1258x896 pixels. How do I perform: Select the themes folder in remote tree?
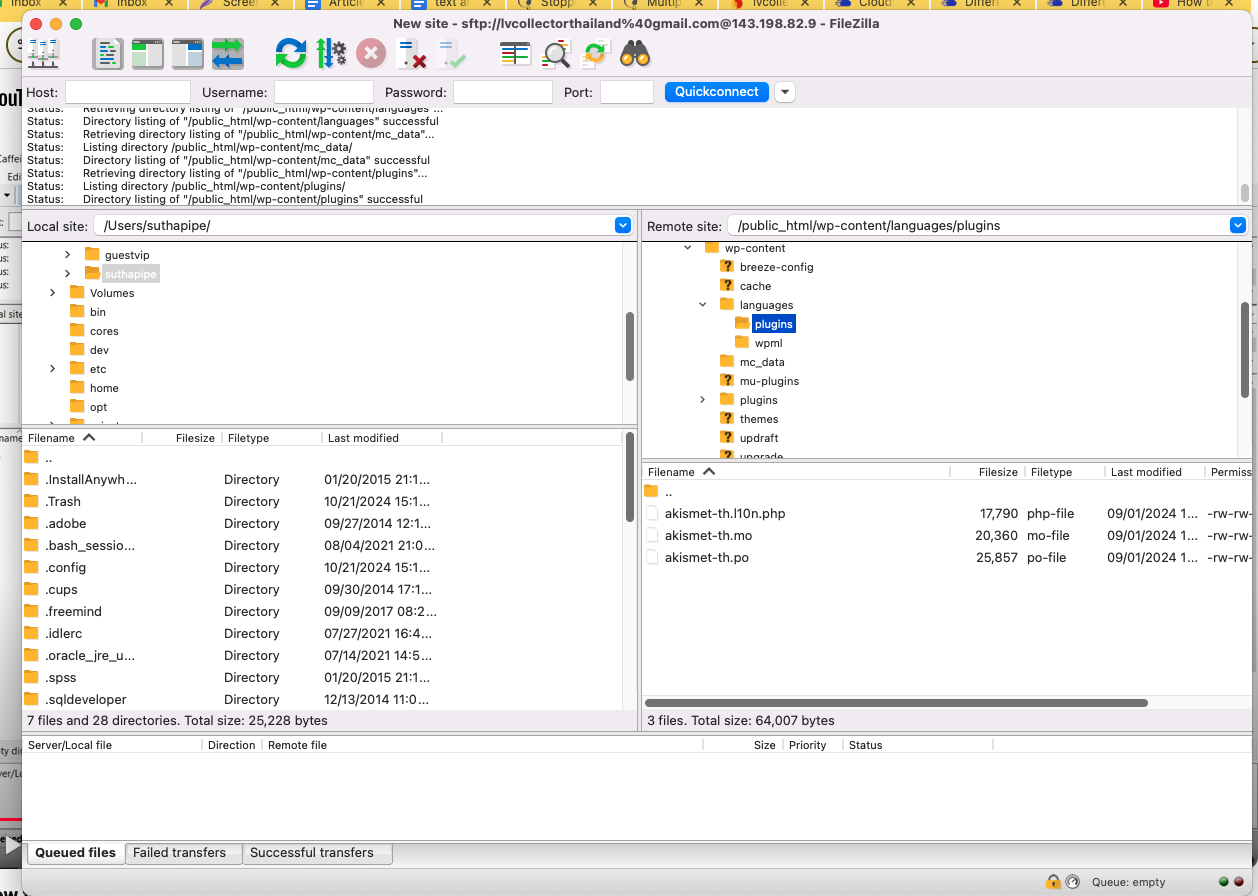759,419
